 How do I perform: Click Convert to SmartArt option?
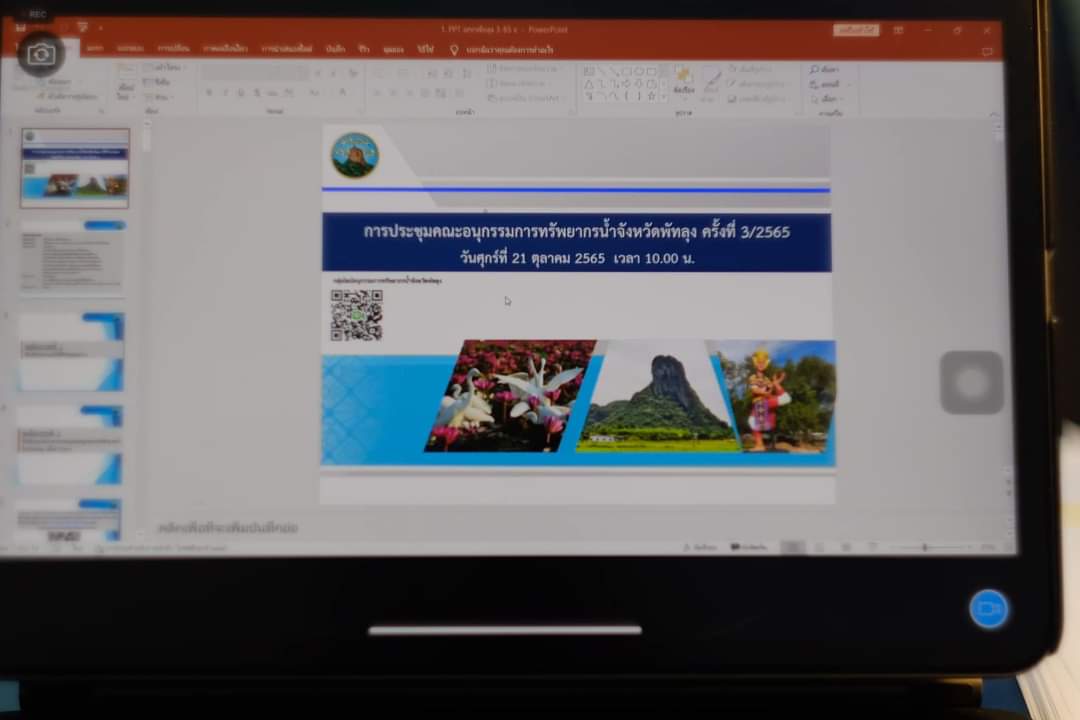526,99
